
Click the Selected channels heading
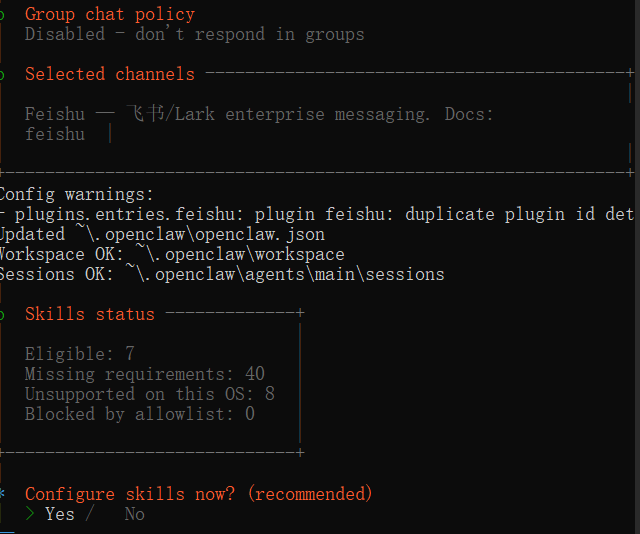pos(110,74)
